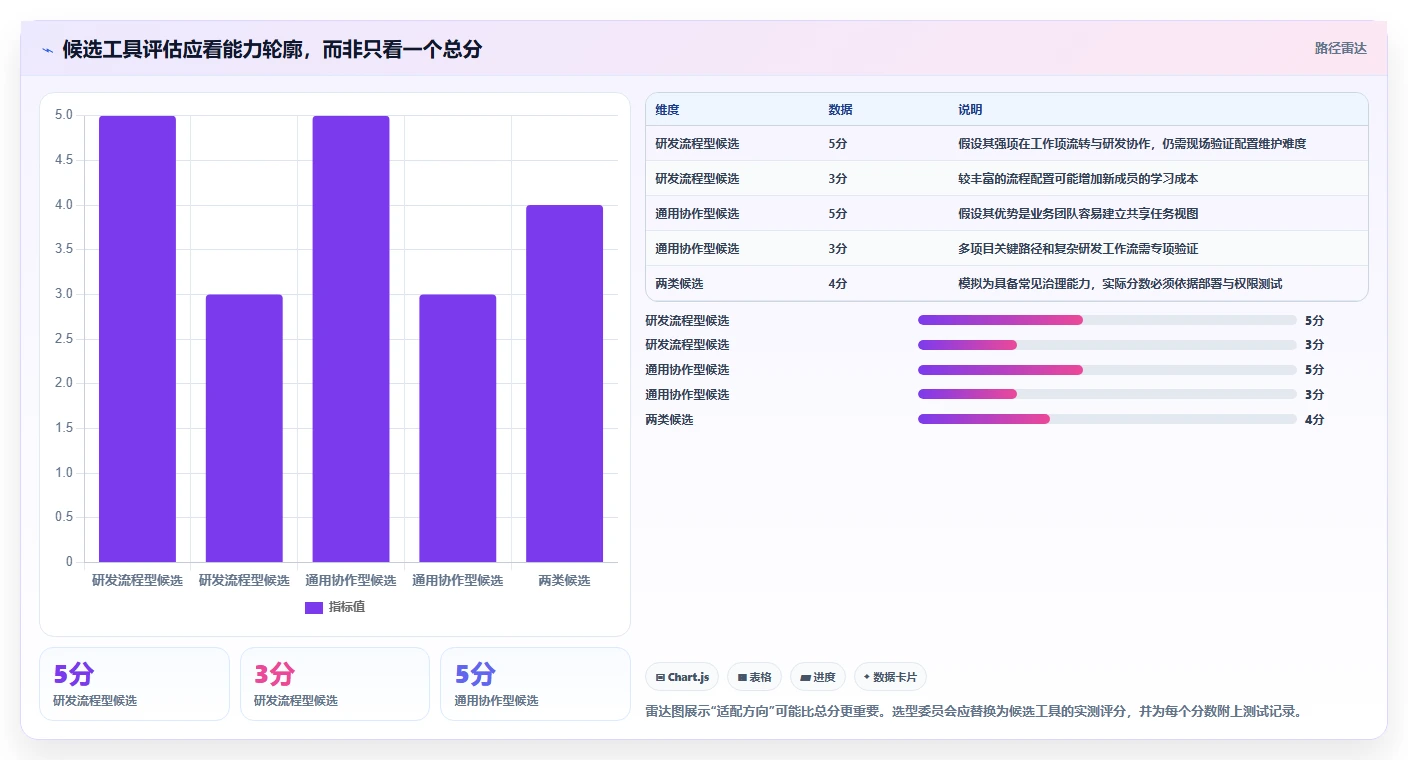
Task: Open the 5分 通用协作型候选 data card
Action: pos(535,684)
